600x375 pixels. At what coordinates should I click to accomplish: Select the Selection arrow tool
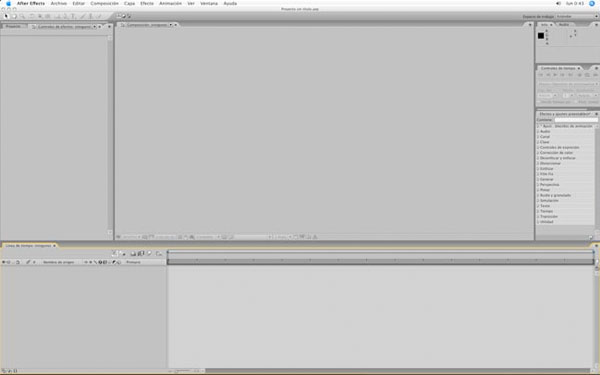point(6,16)
